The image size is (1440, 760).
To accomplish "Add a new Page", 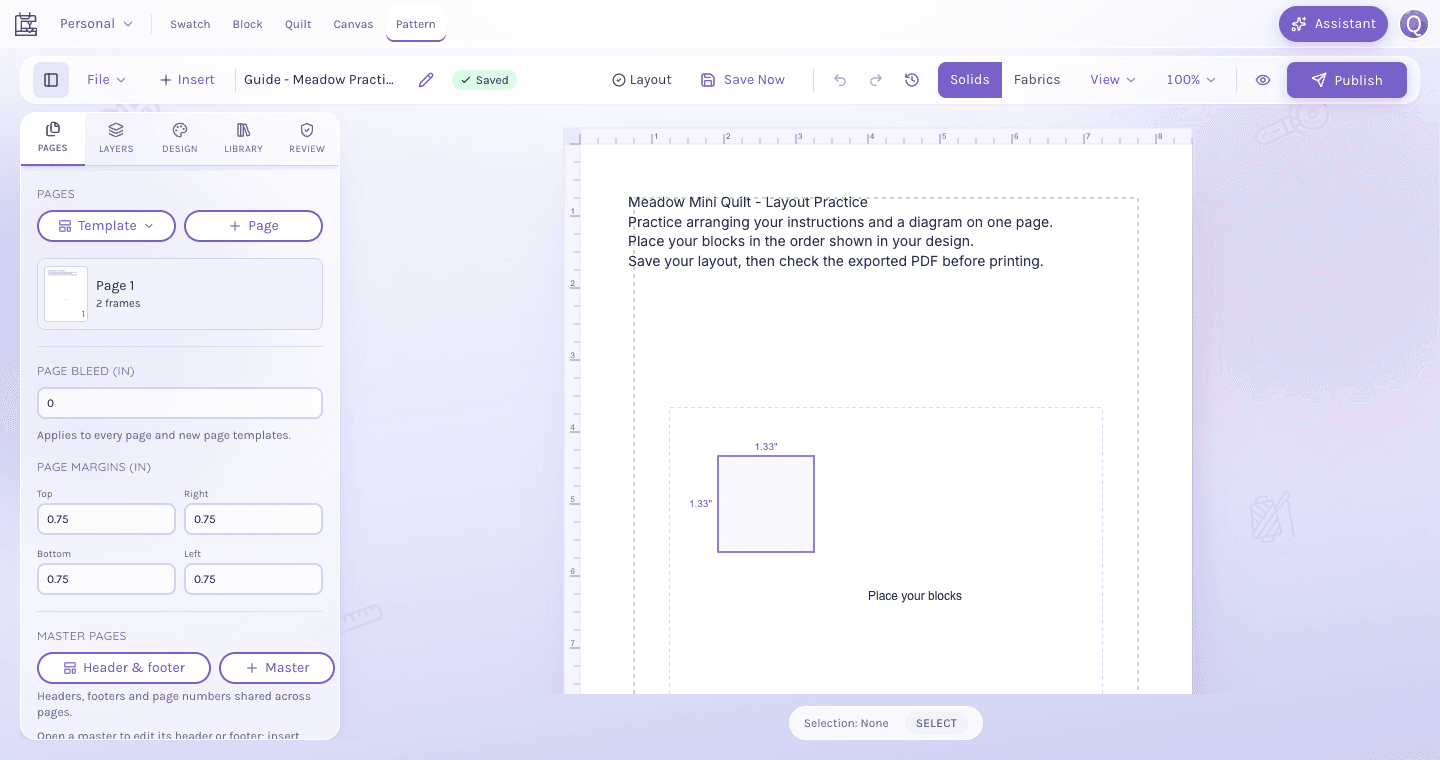I will tap(254, 226).
